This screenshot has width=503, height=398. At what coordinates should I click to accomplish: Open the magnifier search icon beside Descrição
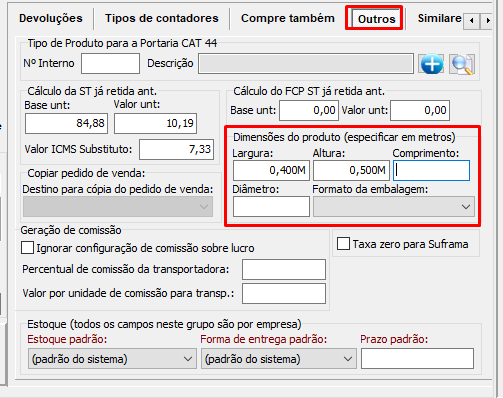point(462,64)
